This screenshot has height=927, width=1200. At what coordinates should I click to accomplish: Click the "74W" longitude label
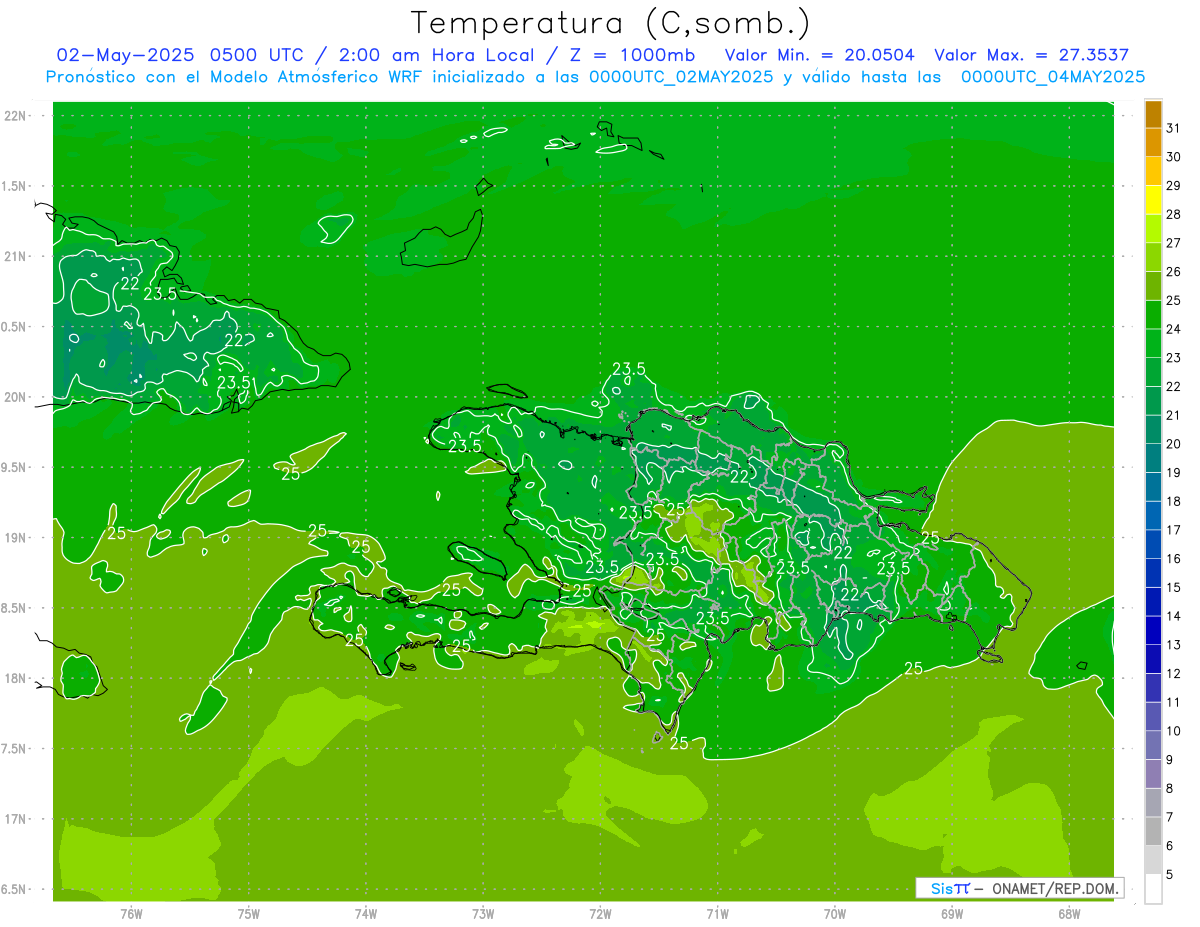click(366, 914)
